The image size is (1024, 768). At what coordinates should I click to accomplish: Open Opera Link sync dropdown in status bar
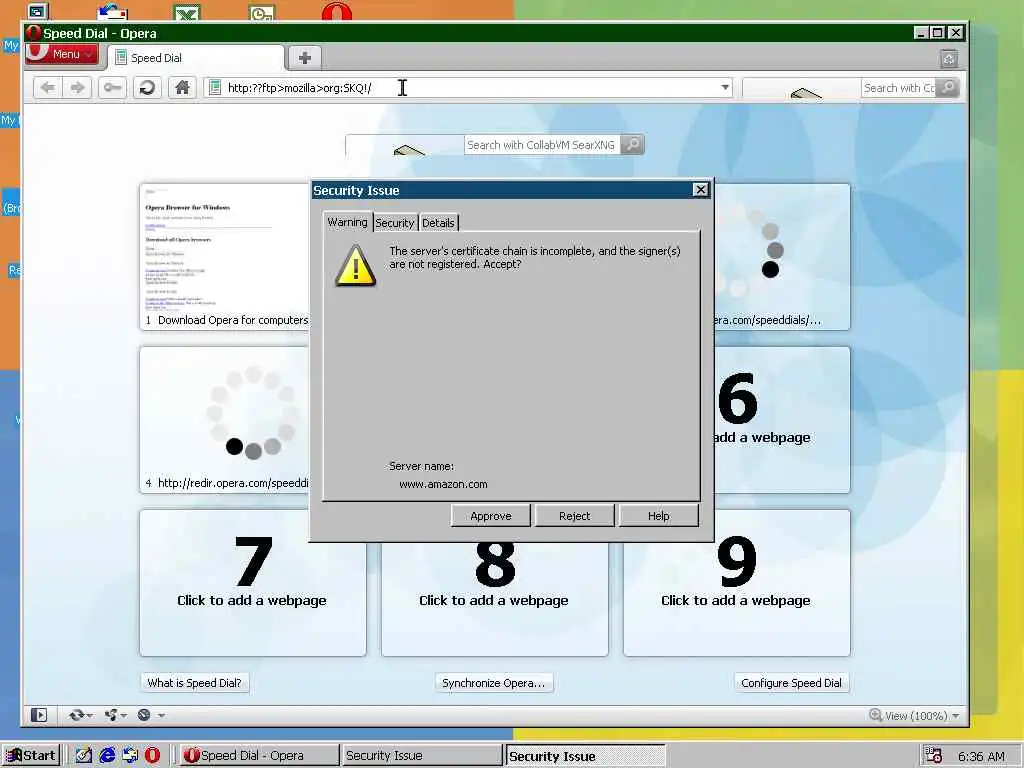[x=81, y=715]
